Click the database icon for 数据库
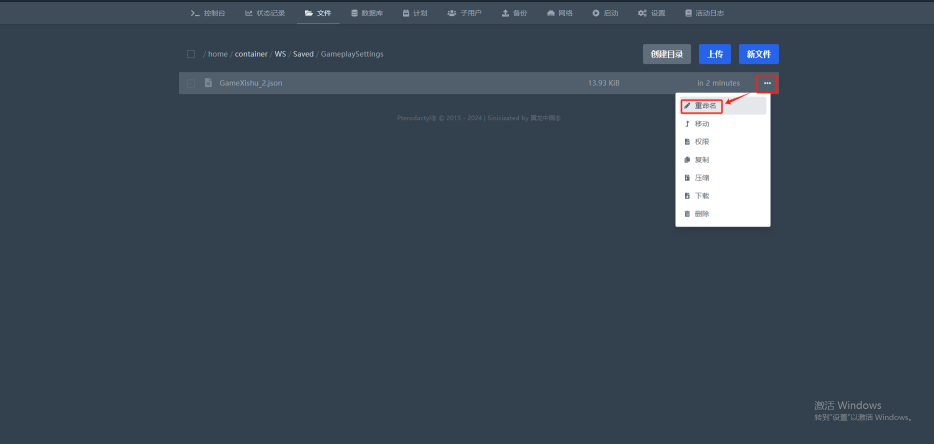934x444 pixels. click(354, 13)
